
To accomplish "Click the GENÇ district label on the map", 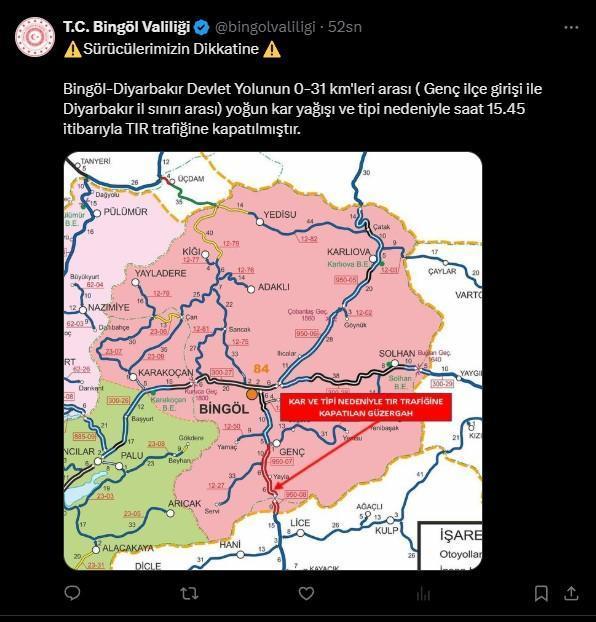I will [x=292, y=452].
